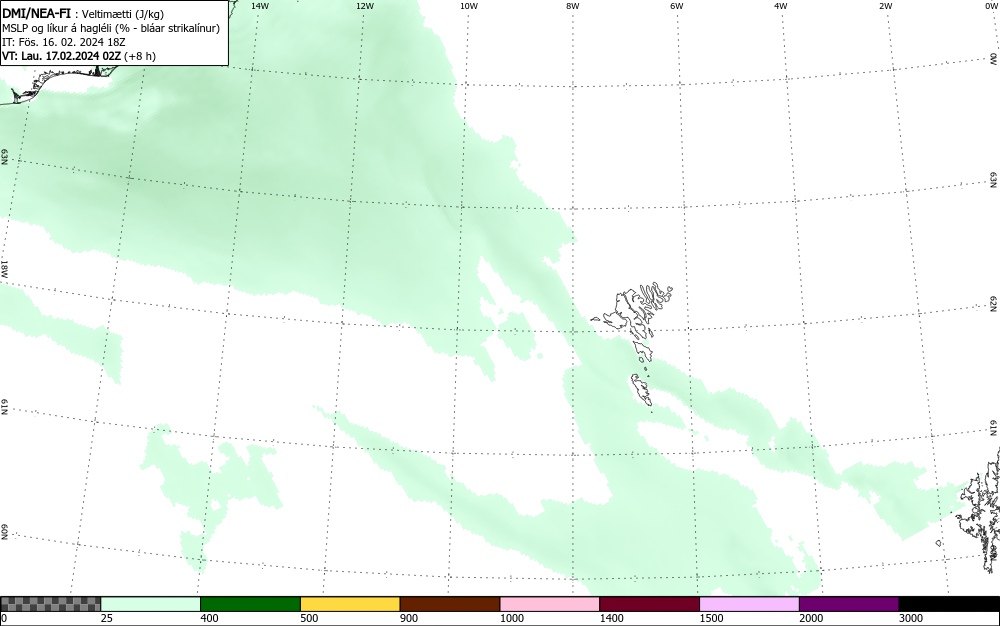The height and width of the screenshot is (626, 1000).
Task: Click the pink 1000–1400 legend swatch
Action: click(x=550, y=604)
